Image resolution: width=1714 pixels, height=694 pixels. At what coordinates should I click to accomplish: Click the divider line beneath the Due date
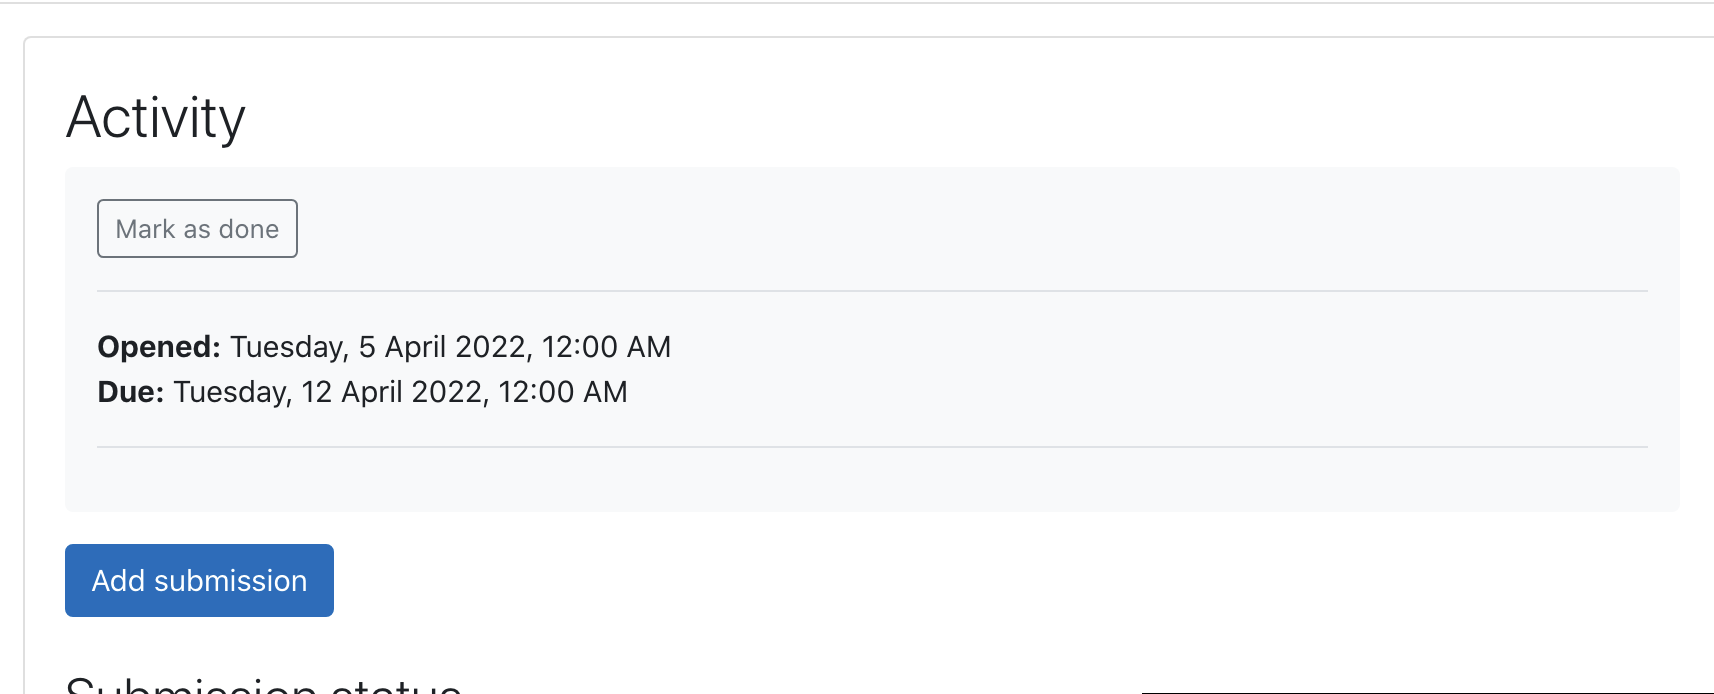click(872, 447)
